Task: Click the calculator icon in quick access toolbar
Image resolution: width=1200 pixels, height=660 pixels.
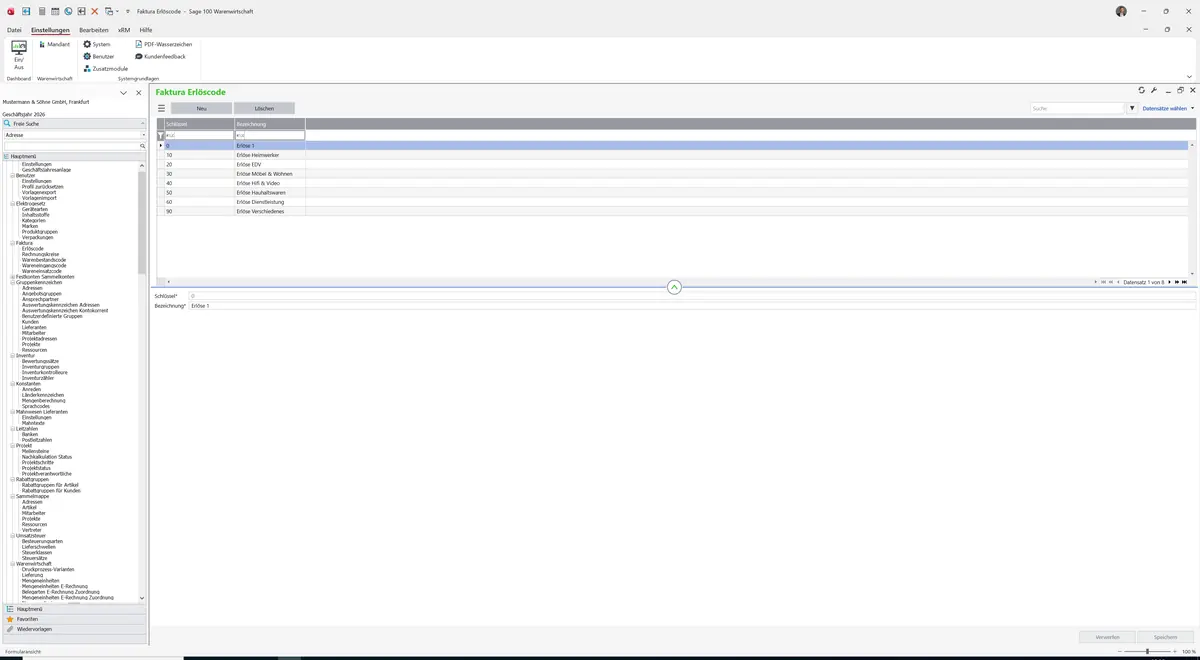Action: point(41,11)
